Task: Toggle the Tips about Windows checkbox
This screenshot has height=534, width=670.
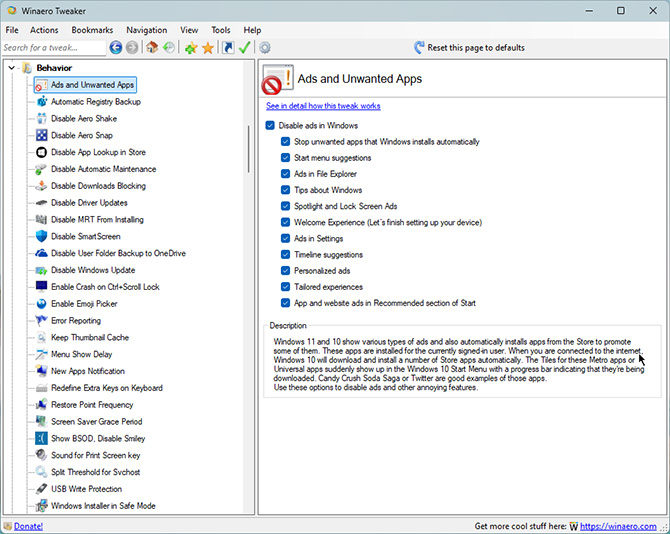Action: pos(285,190)
